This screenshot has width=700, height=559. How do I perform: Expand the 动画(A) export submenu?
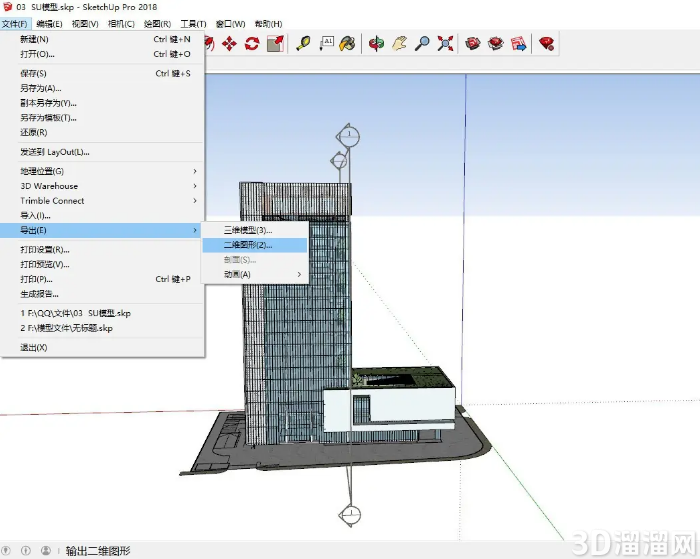click(254, 274)
